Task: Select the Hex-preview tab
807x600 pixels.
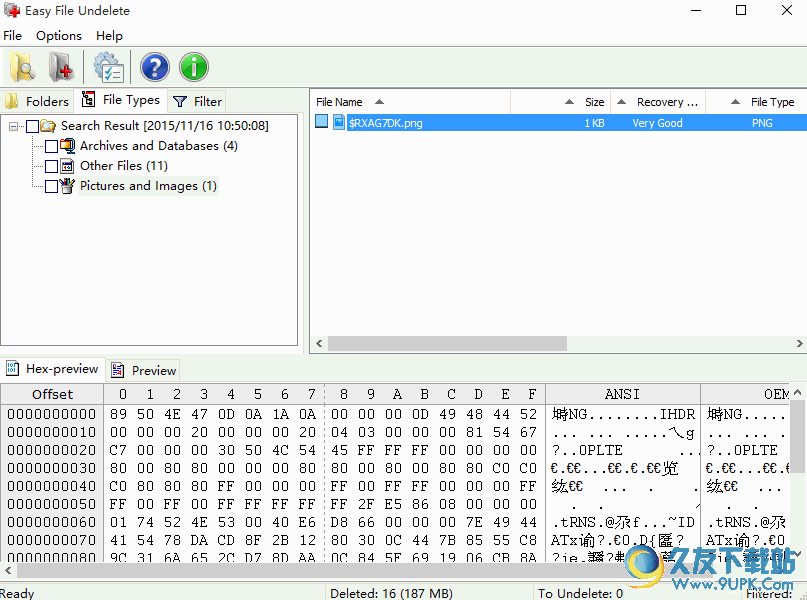Action: 52,369
